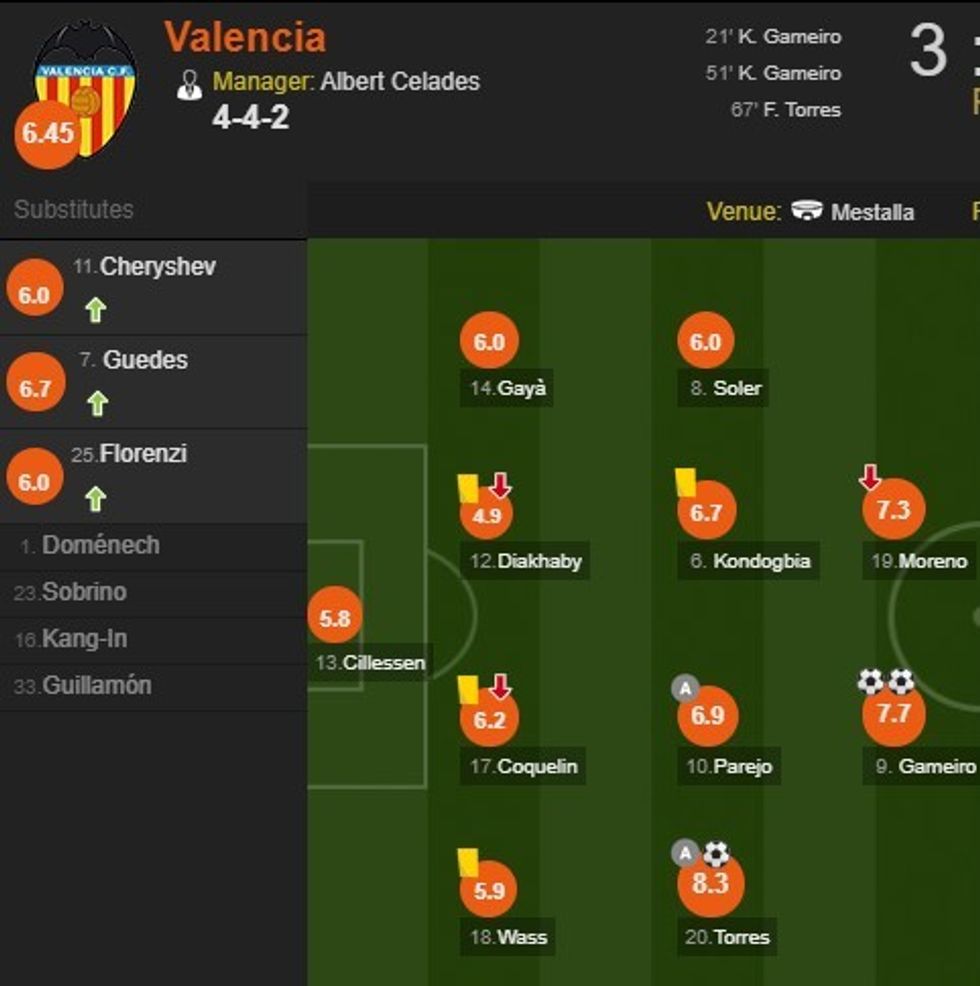Click Wass's yellow card icon
Screen dimensions: 980x986
(x=468, y=861)
